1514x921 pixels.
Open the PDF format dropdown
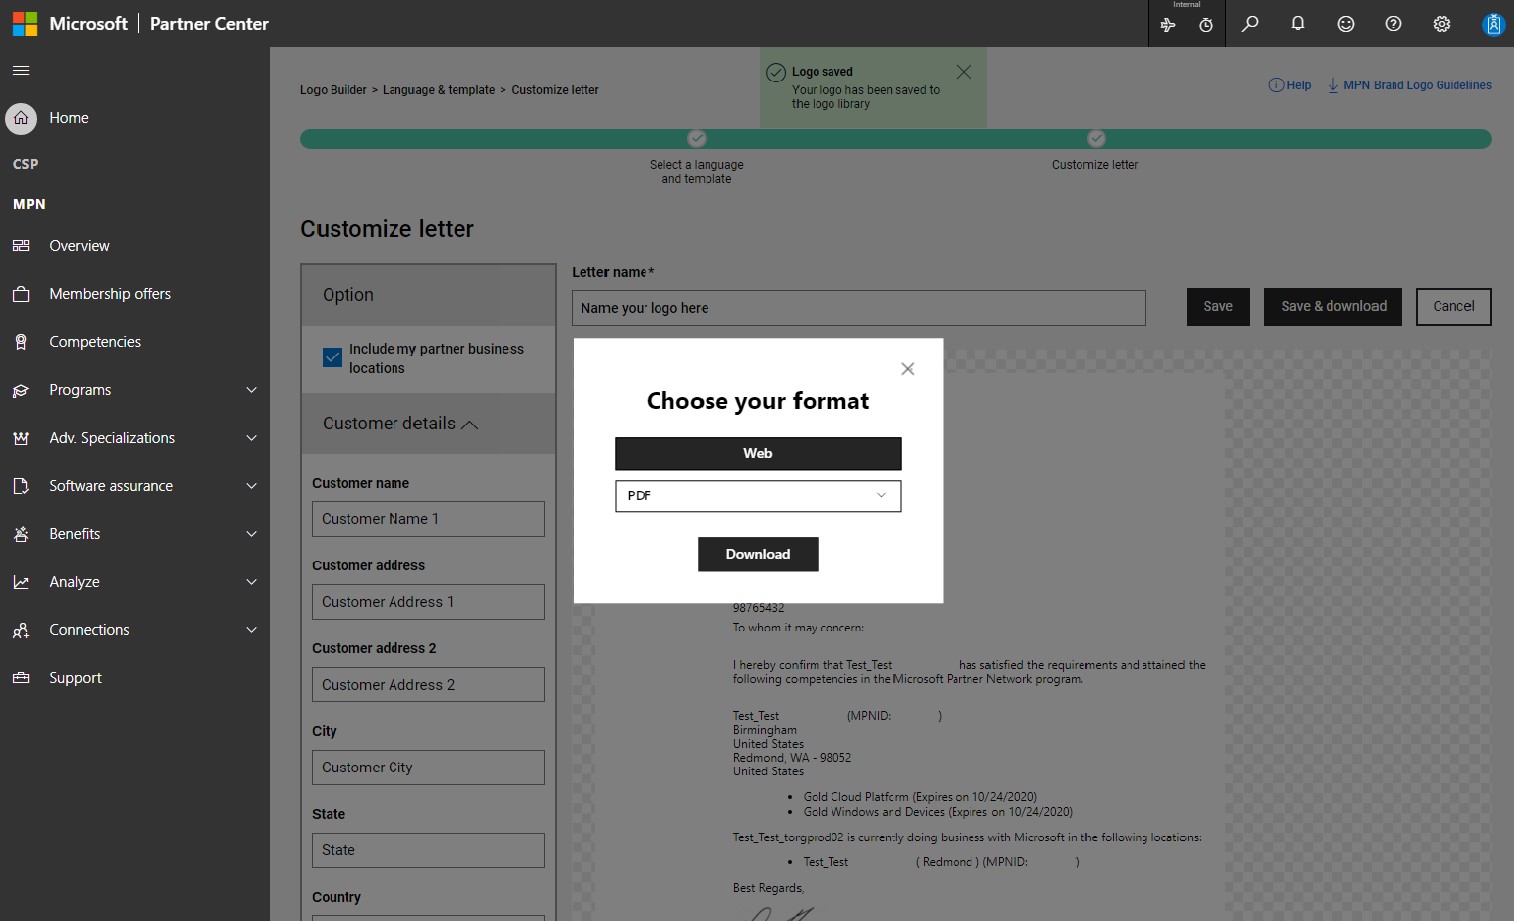point(758,496)
